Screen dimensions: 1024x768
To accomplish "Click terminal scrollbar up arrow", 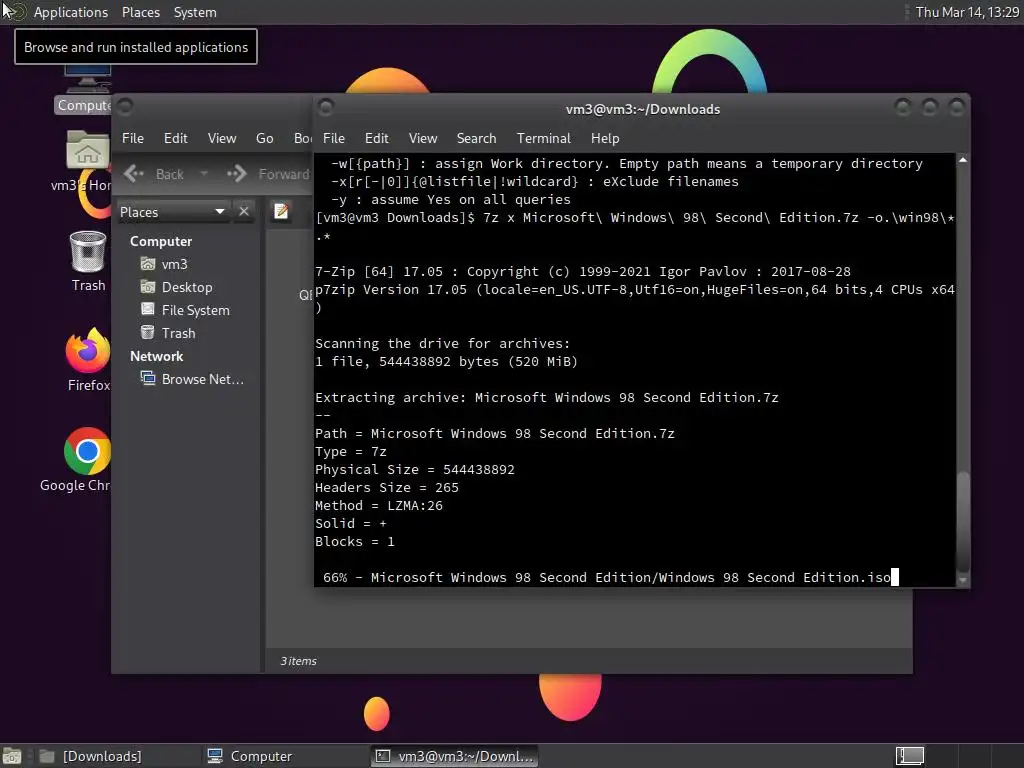I will tap(963, 160).
